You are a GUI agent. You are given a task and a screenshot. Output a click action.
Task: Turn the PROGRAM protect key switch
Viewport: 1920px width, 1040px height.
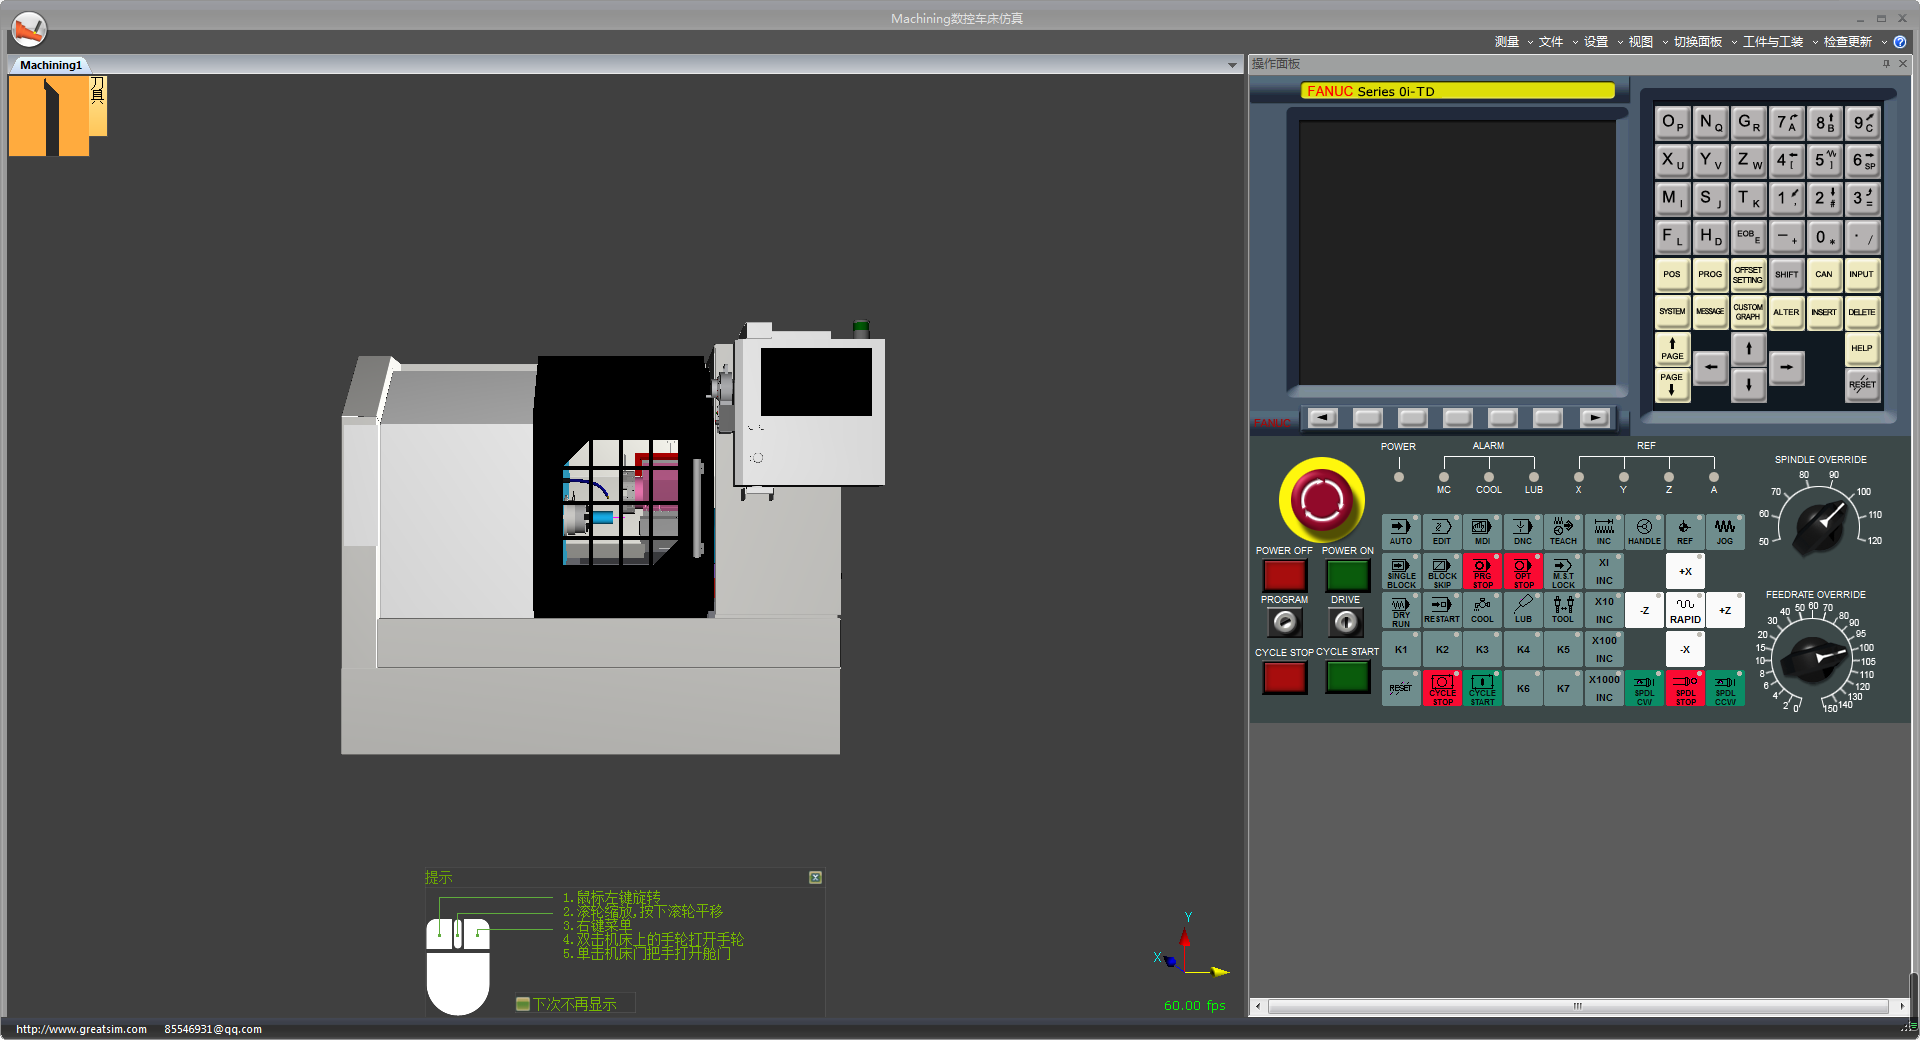point(1285,622)
